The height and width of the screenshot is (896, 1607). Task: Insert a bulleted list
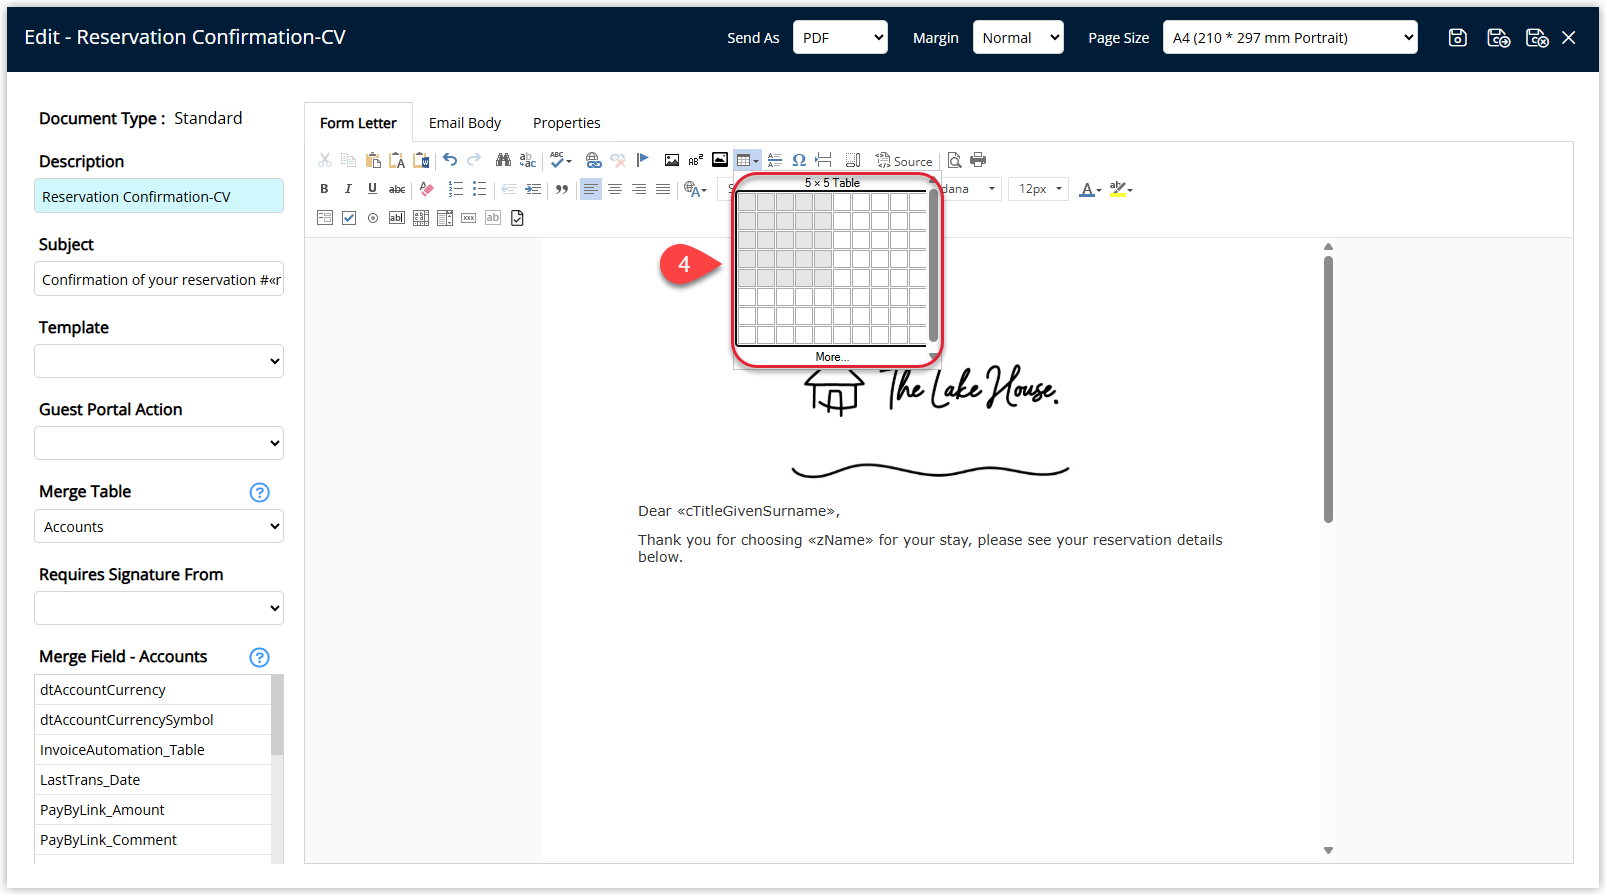(480, 189)
